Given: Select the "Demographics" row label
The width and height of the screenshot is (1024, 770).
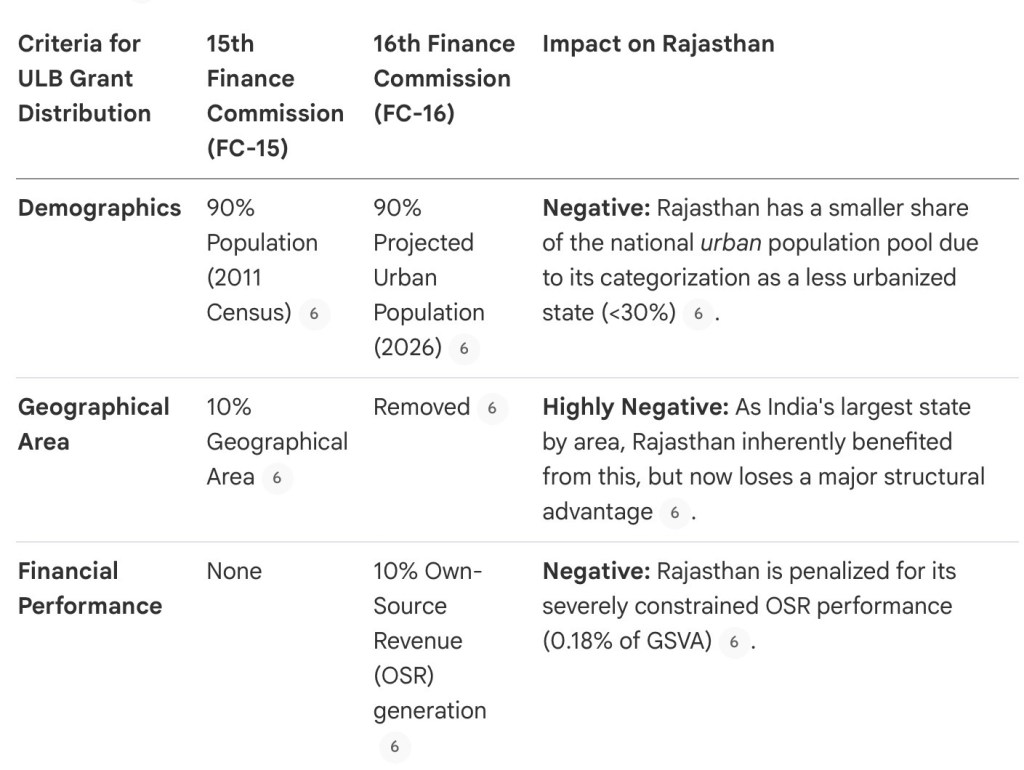Looking at the screenshot, I should pyautogui.click(x=99, y=208).
